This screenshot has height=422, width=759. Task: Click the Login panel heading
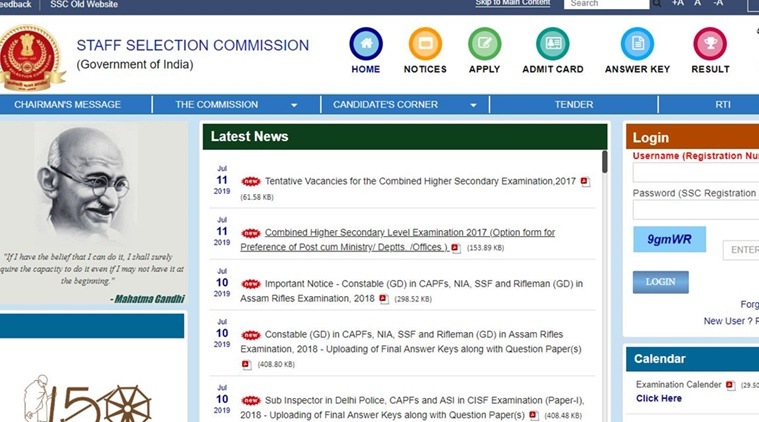tap(650, 138)
